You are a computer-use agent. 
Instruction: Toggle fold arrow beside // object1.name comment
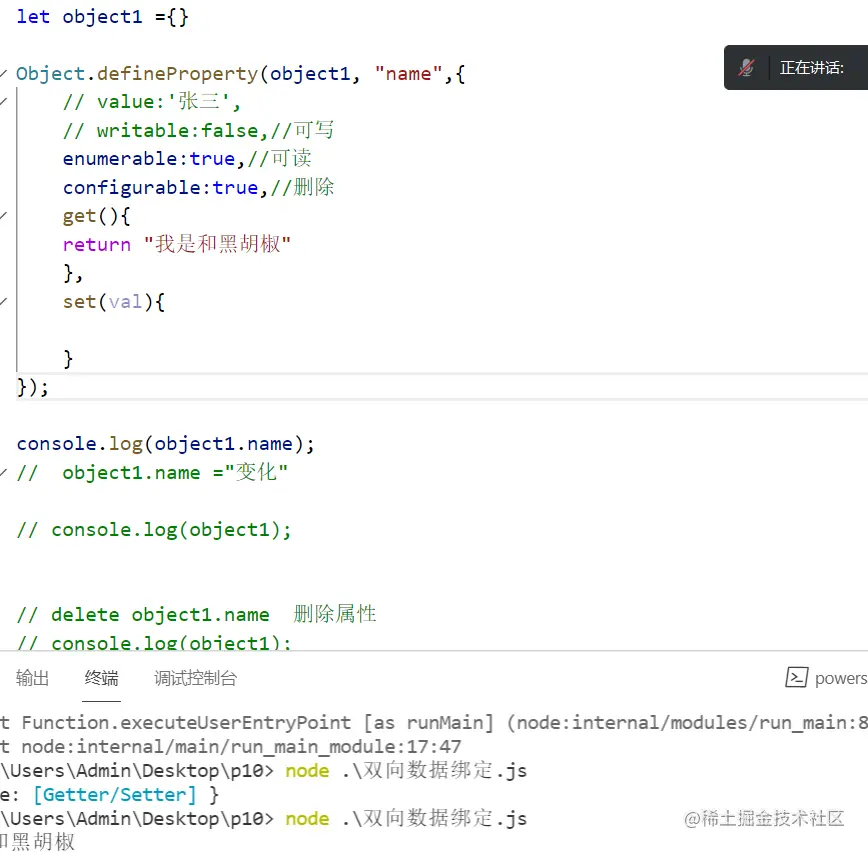(x=3, y=472)
